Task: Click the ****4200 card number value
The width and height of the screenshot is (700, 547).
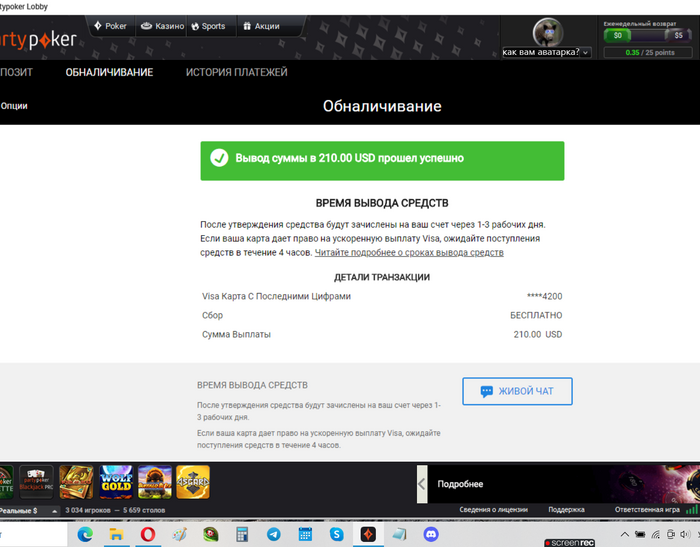Action: pyautogui.click(x=544, y=296)
